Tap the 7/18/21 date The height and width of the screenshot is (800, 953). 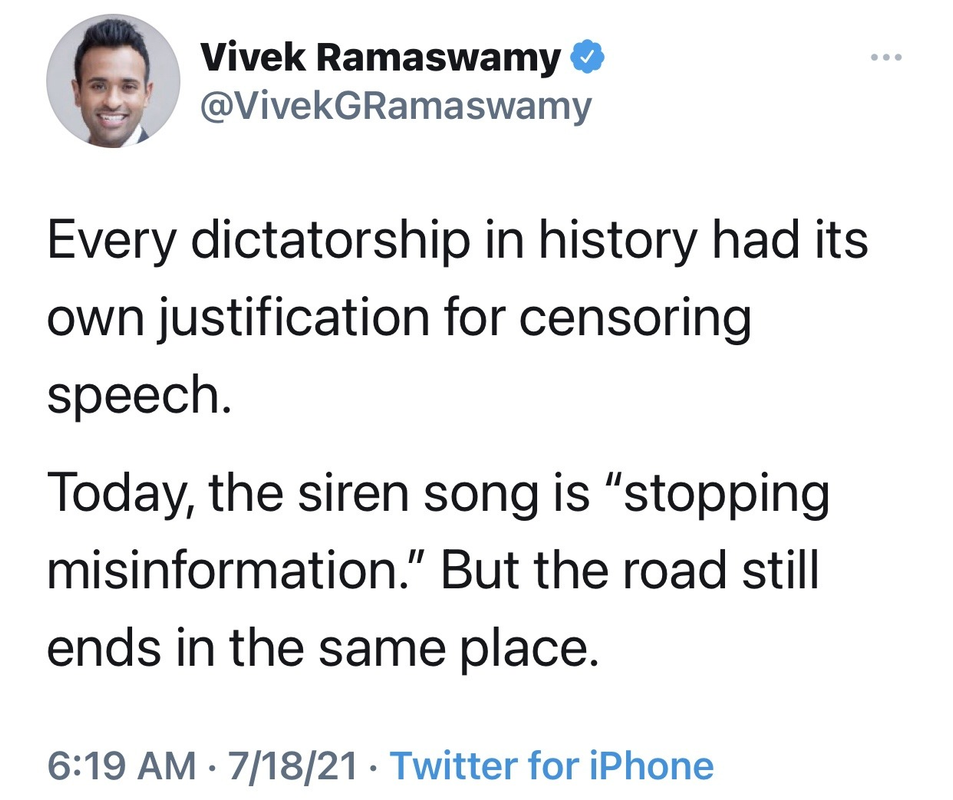[292, 765]
